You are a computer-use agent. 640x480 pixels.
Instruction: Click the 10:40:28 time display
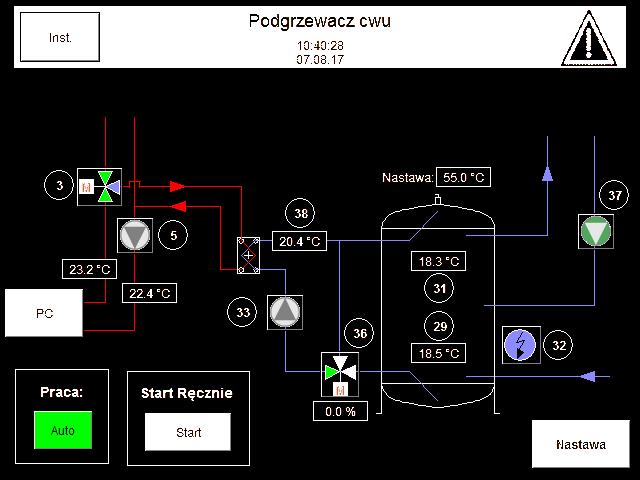[x=320, y=45]
